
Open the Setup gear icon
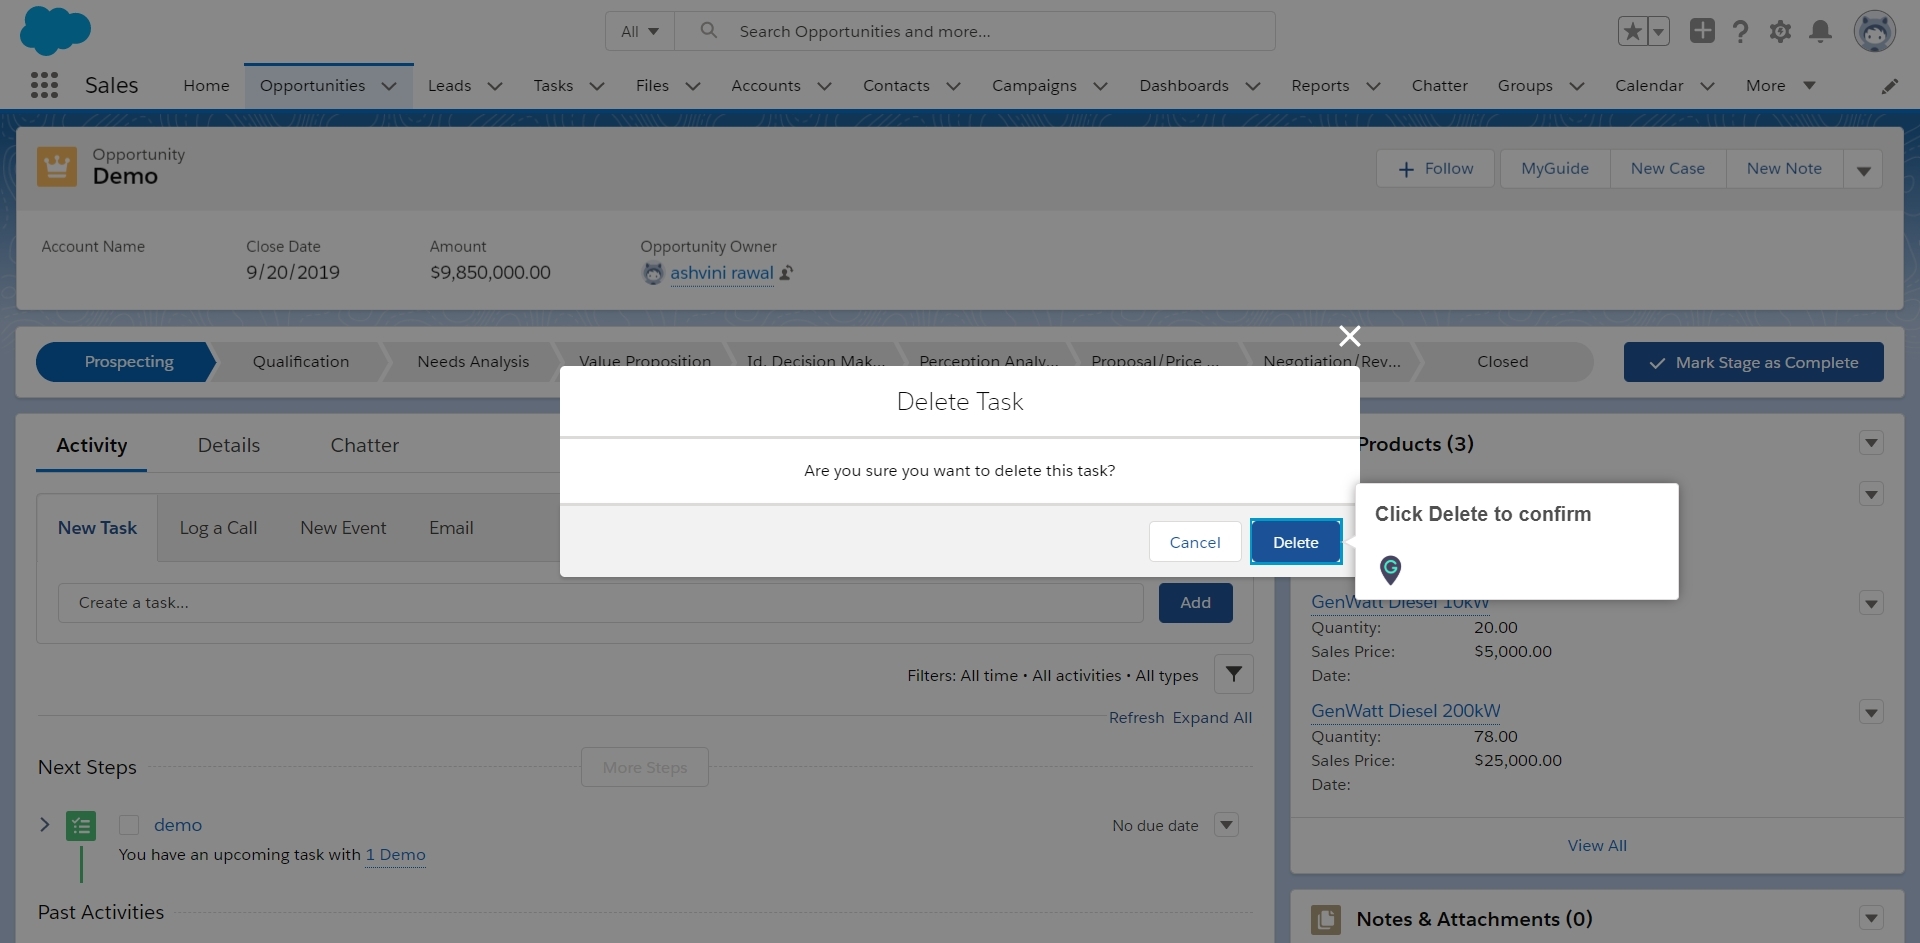tap(1780, 32)
